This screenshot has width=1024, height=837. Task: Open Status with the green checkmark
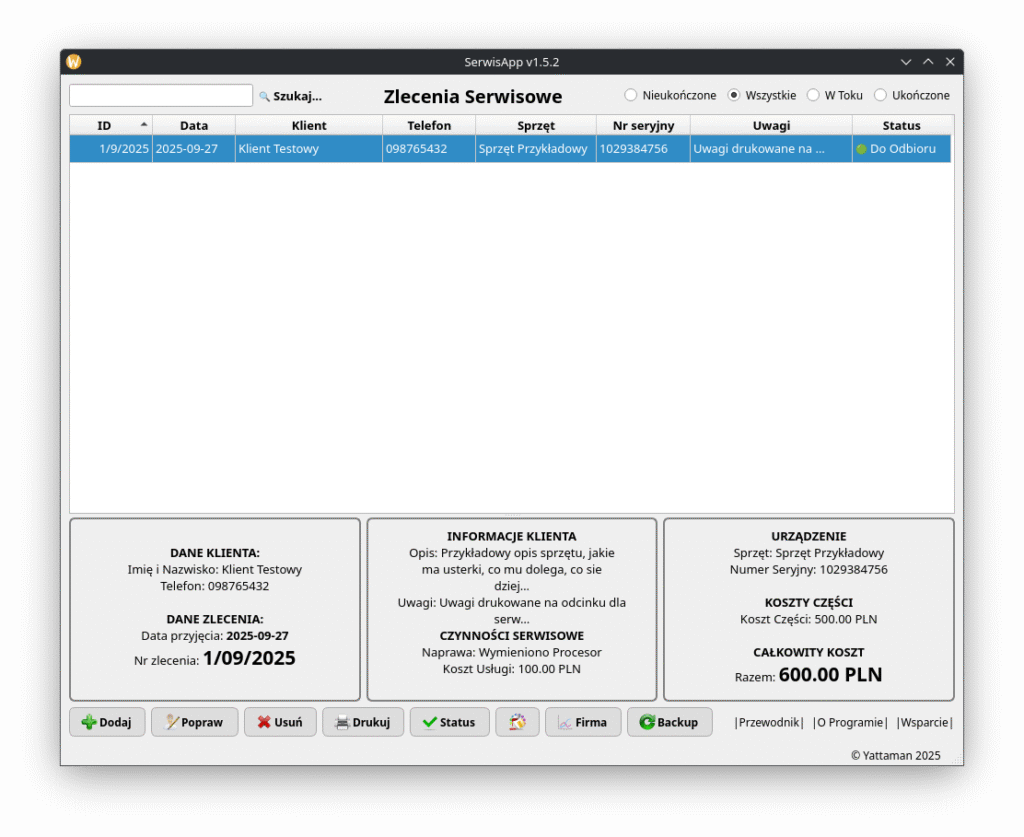pyautogui.click(x=449, y=722)
